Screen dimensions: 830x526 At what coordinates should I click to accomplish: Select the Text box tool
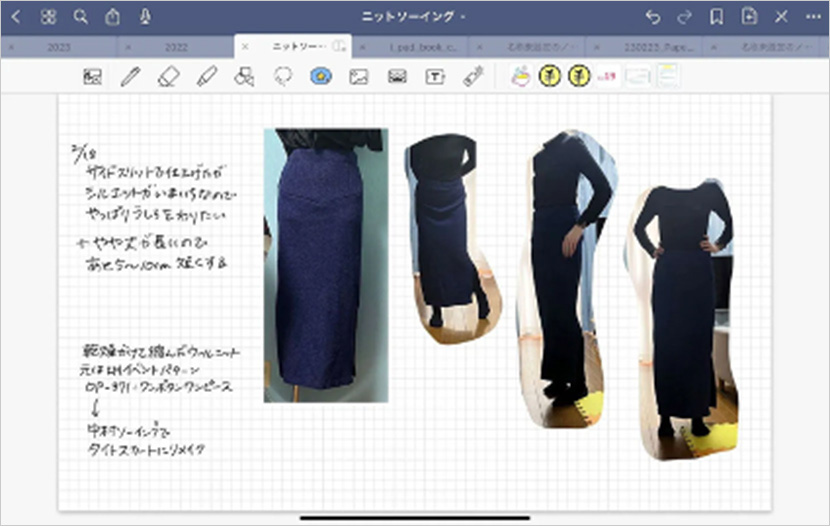435,77
